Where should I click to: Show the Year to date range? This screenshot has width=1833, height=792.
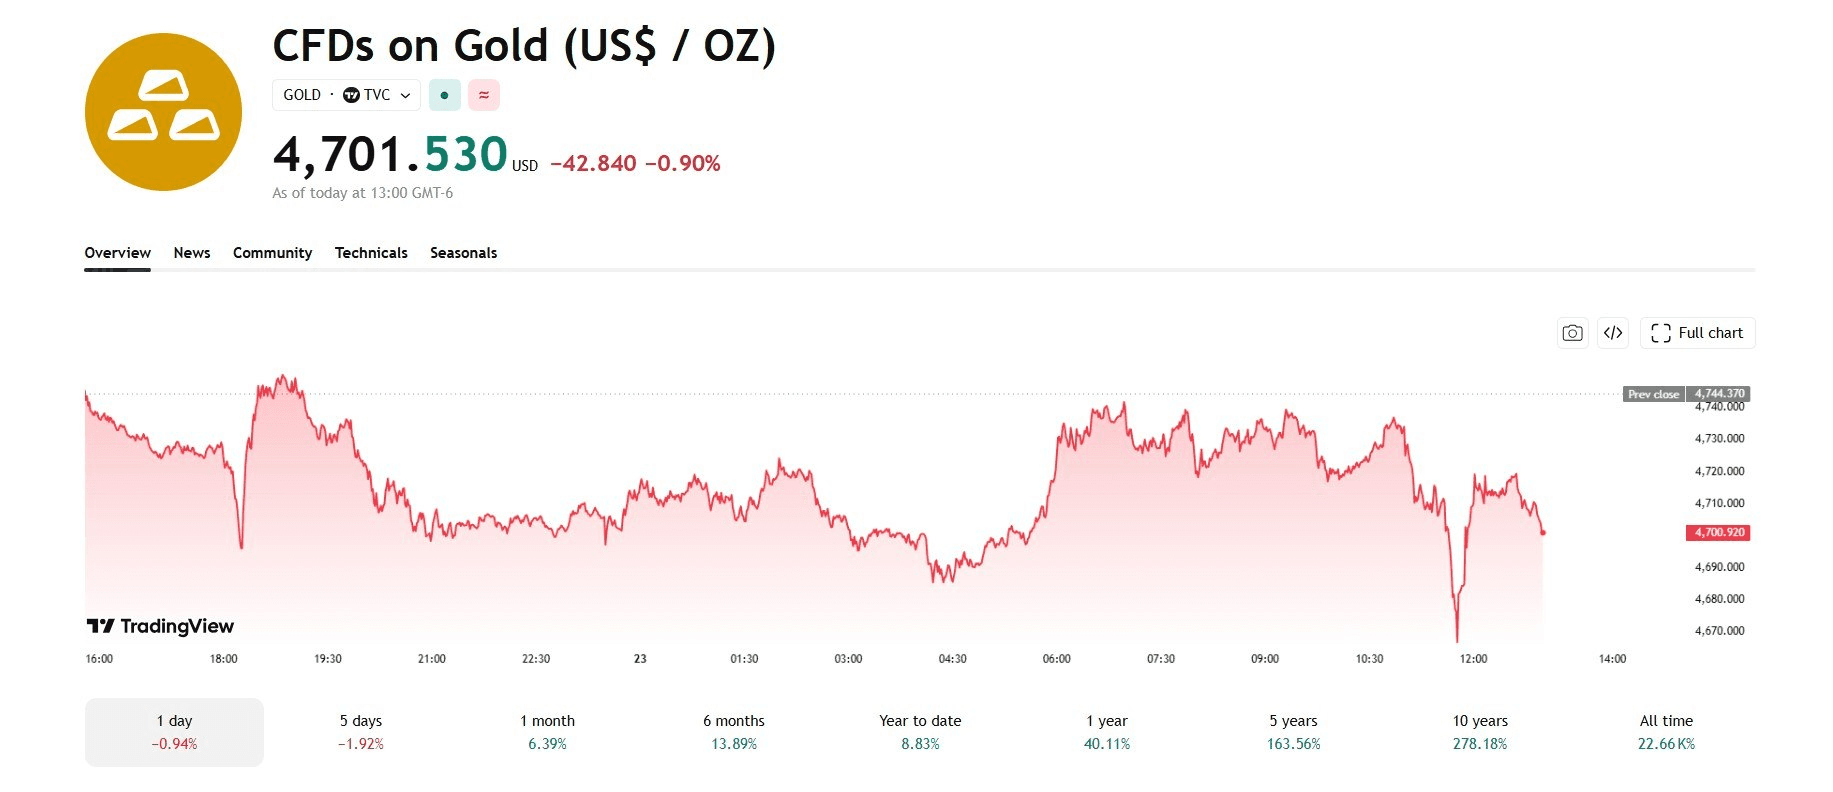920,732
